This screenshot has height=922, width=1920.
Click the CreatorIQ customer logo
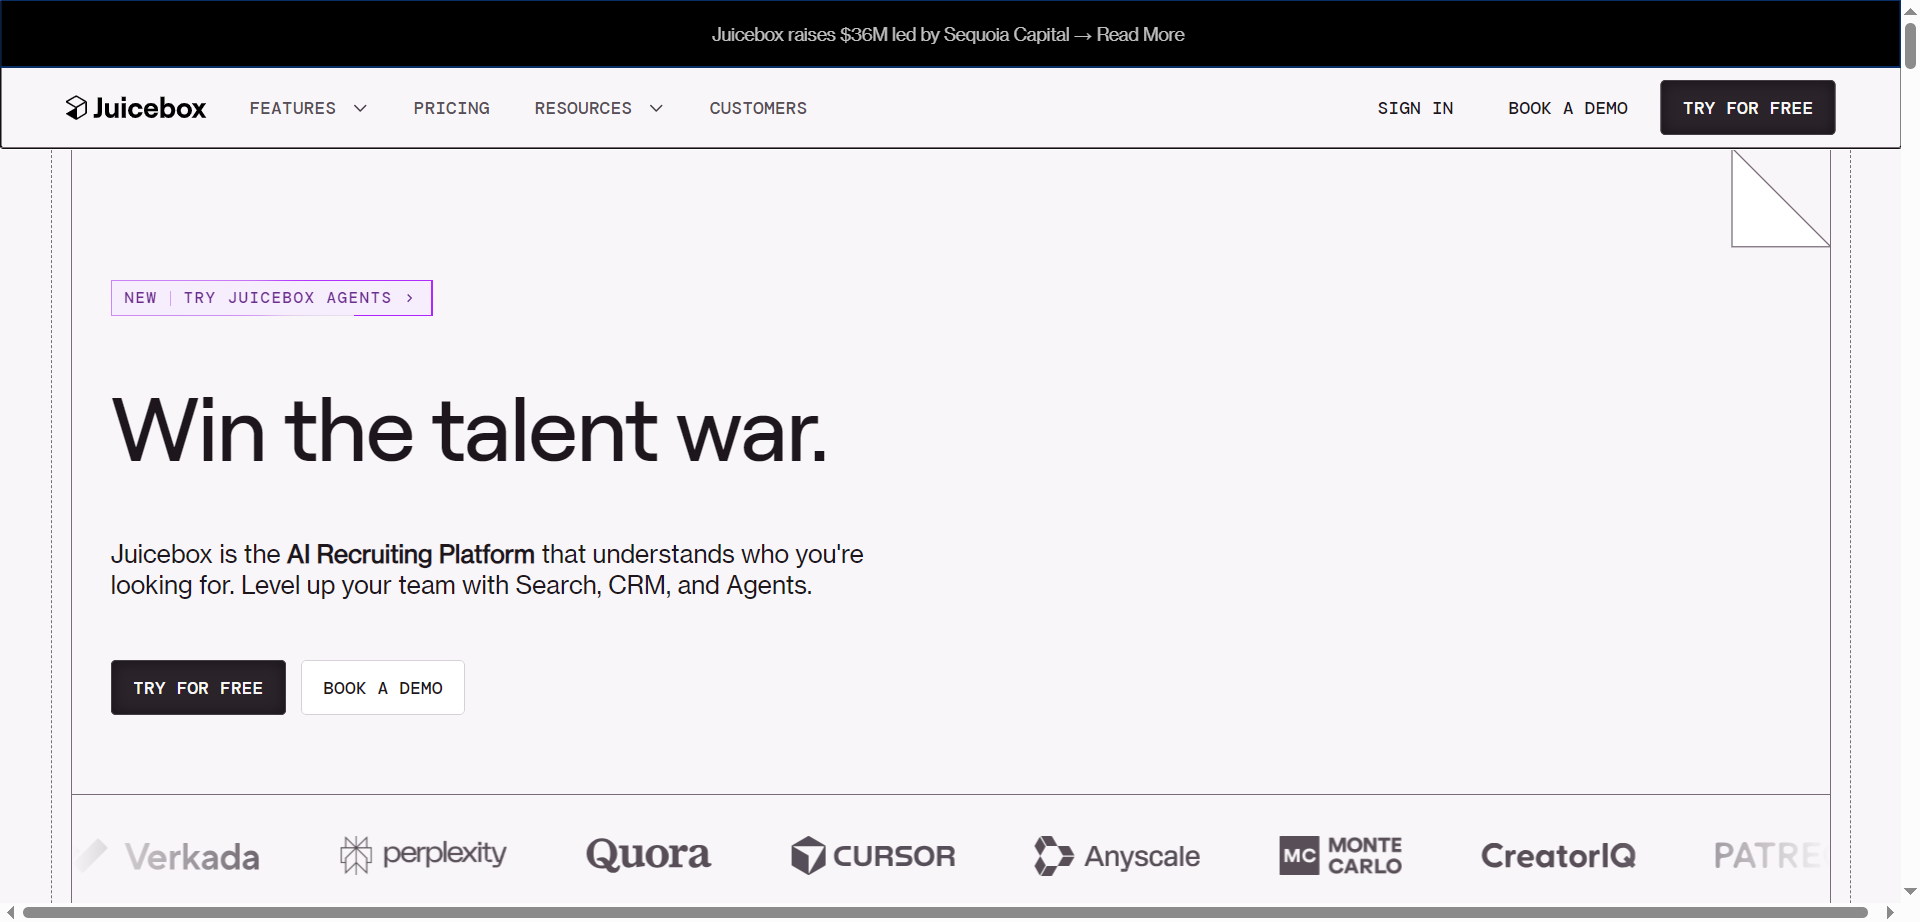1558,856
